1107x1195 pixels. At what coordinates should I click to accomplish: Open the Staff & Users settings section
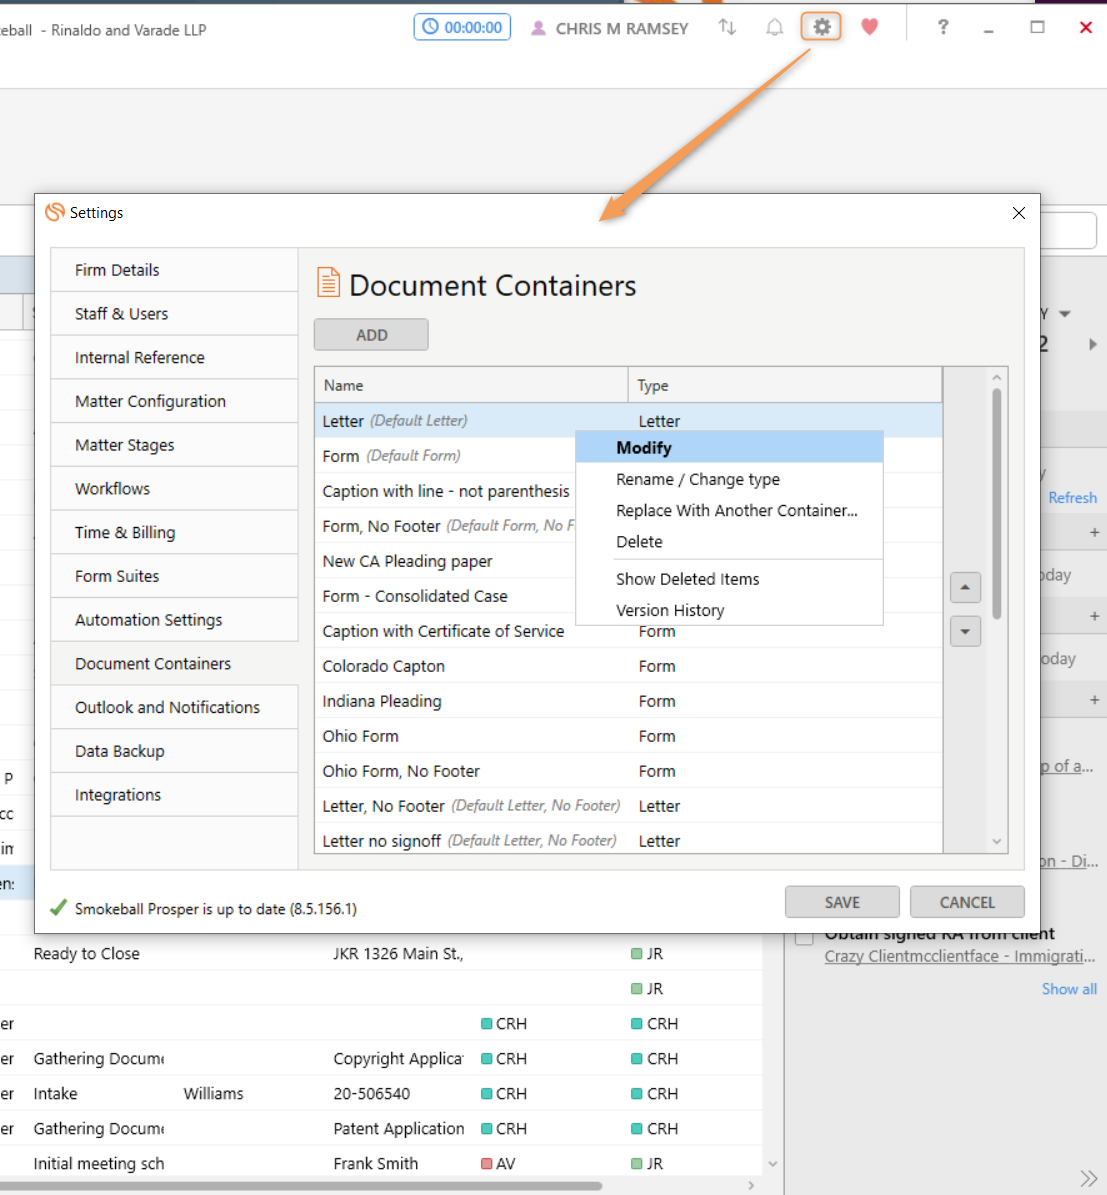pyautogui.click(x=174, y=313)
